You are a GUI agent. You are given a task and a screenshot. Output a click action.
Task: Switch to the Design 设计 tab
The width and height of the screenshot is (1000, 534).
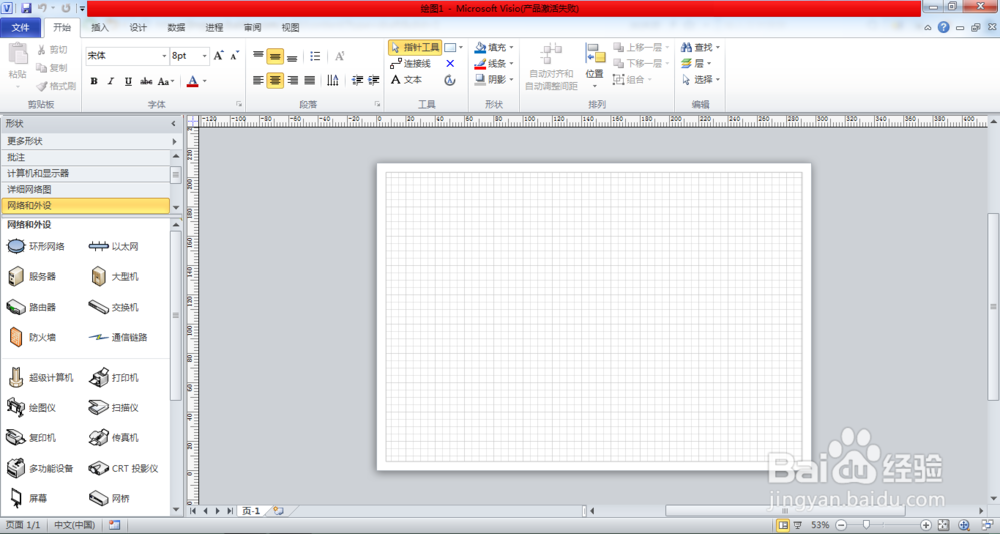(138, 27)
